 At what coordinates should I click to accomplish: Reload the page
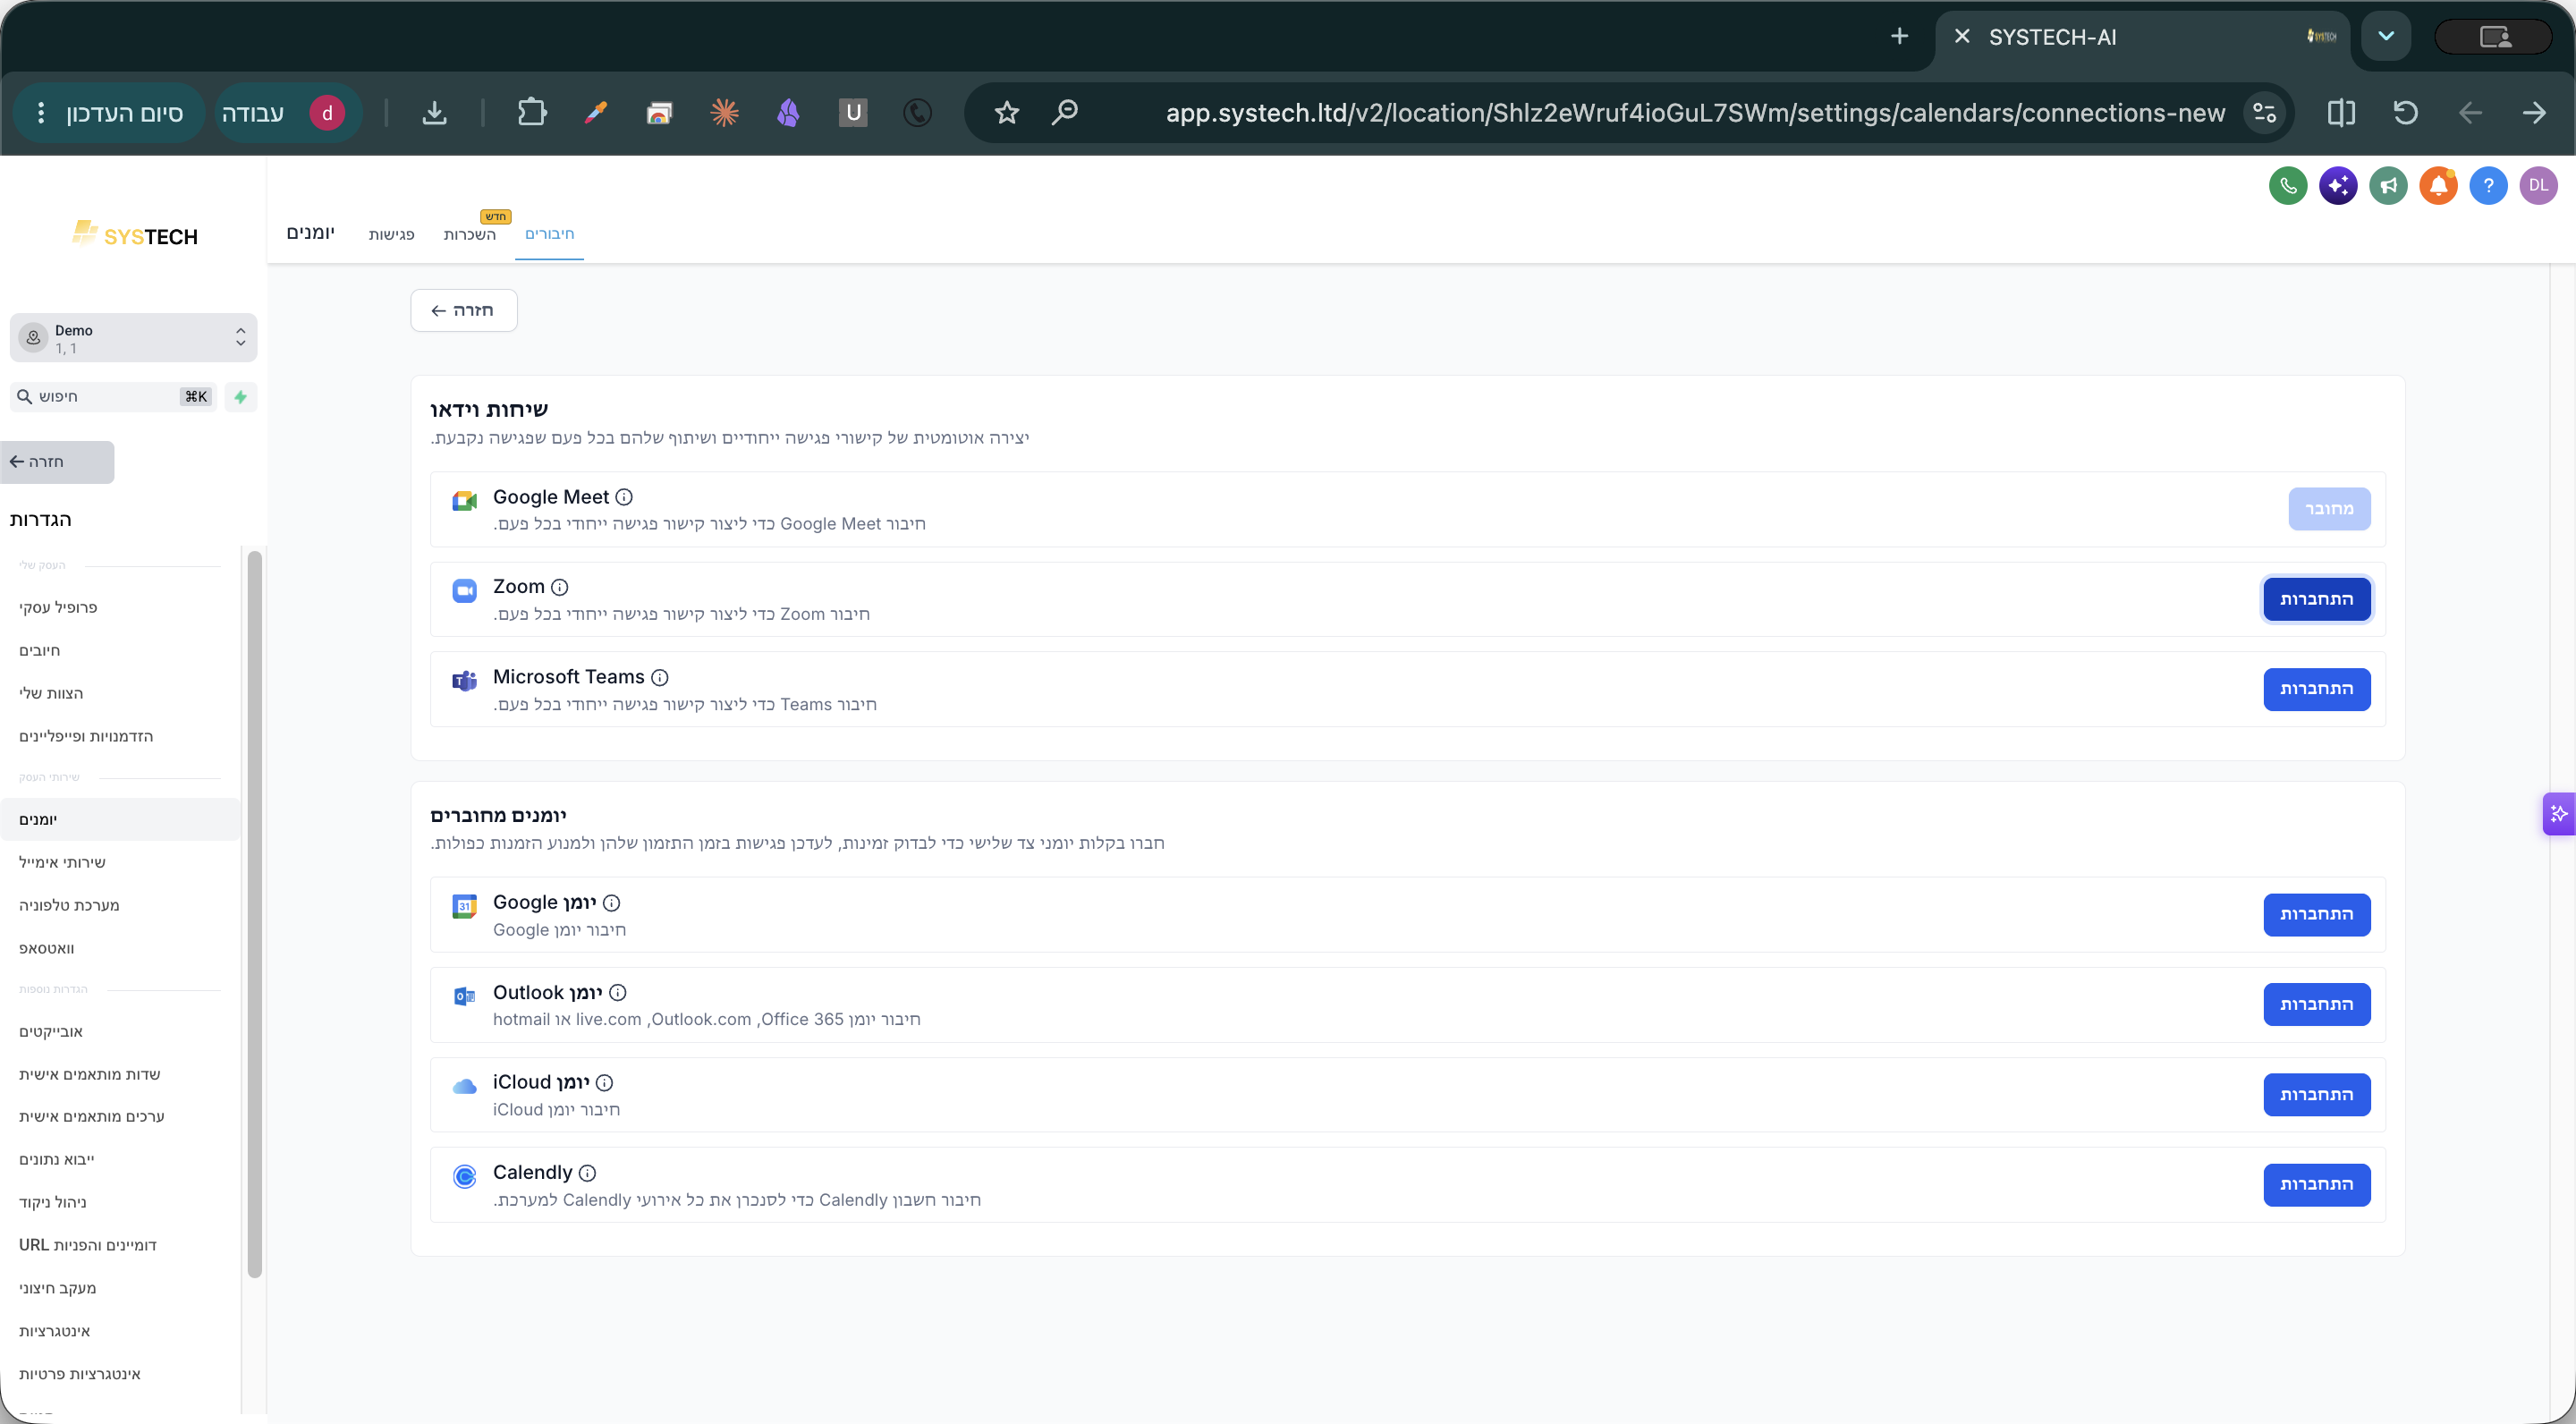[x=2405, y=113]
